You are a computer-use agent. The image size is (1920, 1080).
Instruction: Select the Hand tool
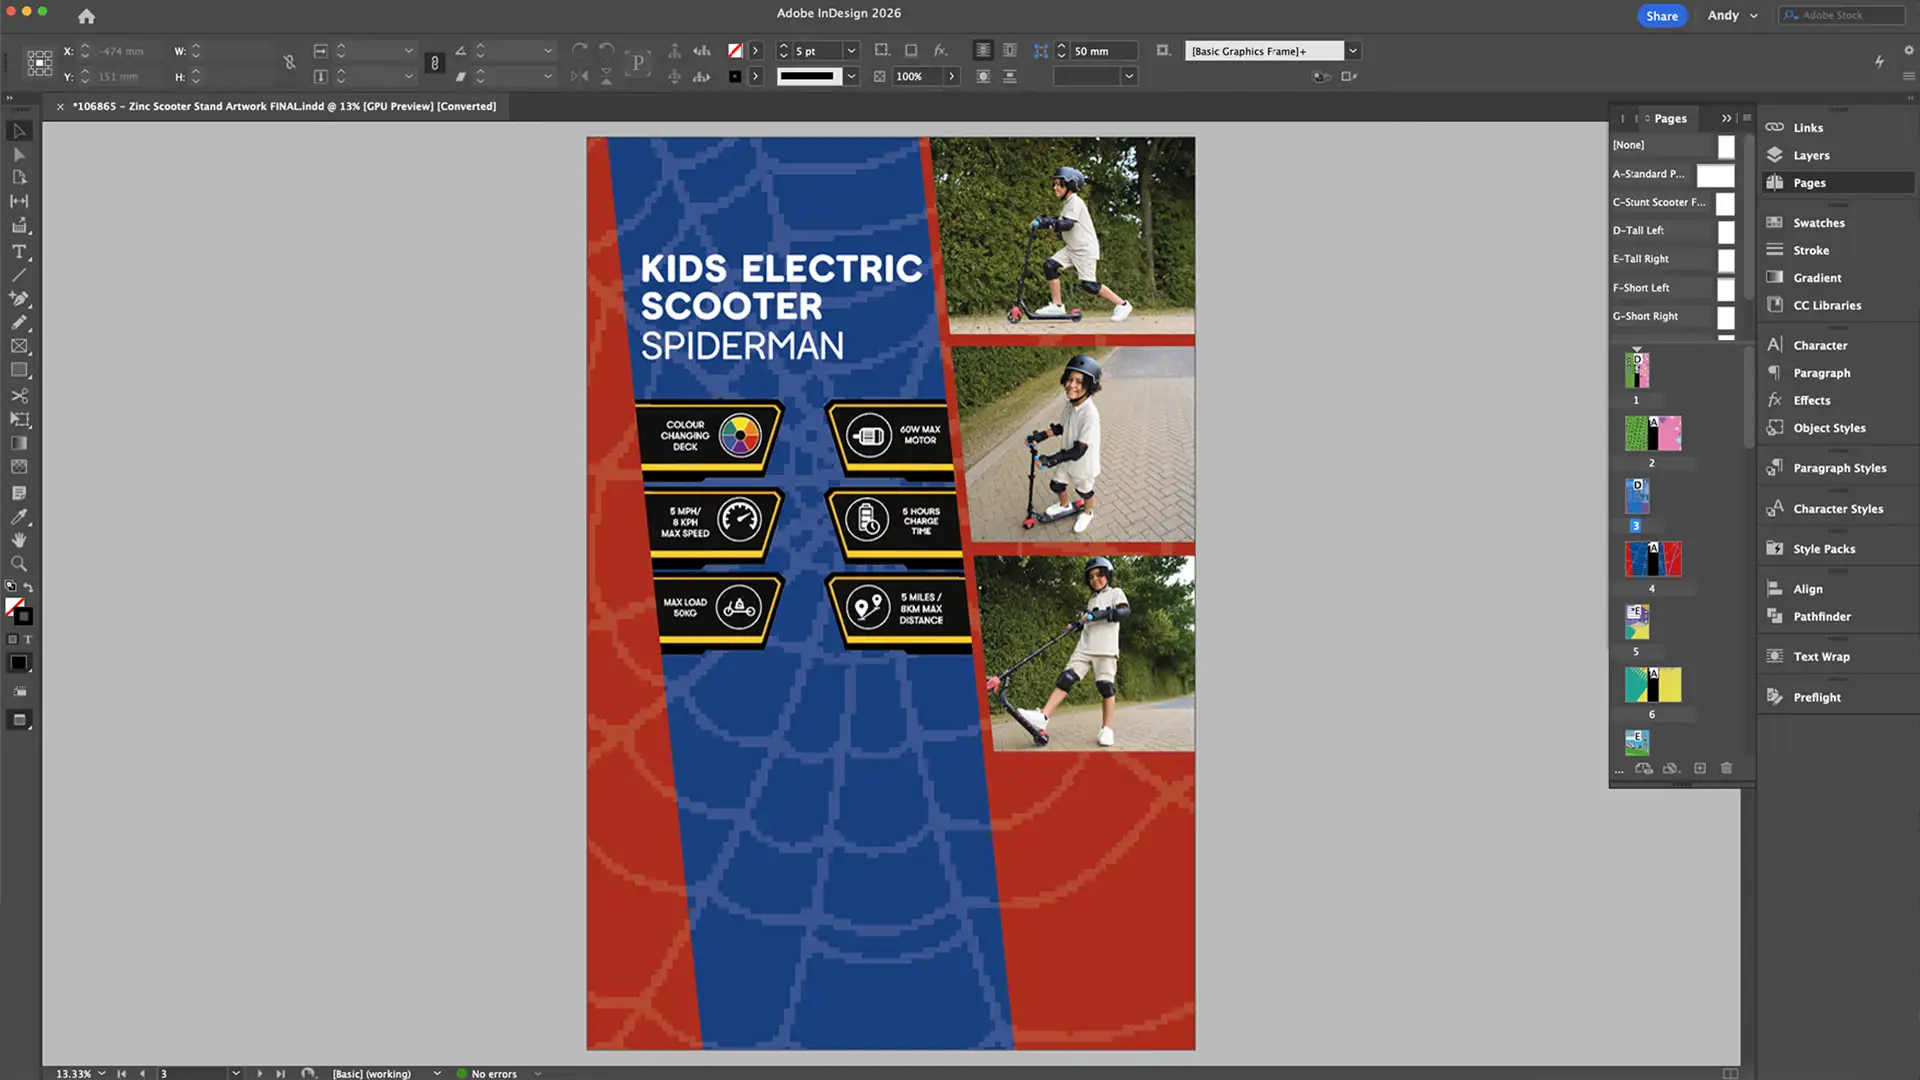(19, 540)
